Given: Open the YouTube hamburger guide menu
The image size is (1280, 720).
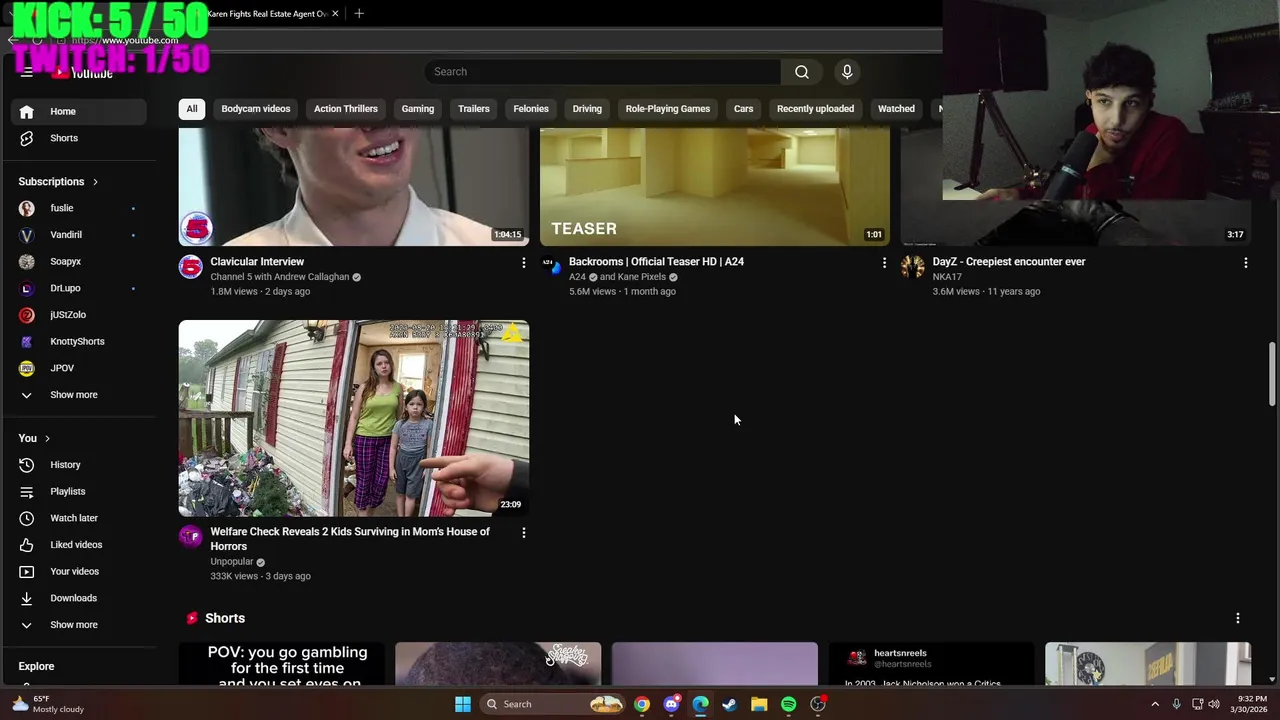Looking at the screenshot, I should click(27, 72).
